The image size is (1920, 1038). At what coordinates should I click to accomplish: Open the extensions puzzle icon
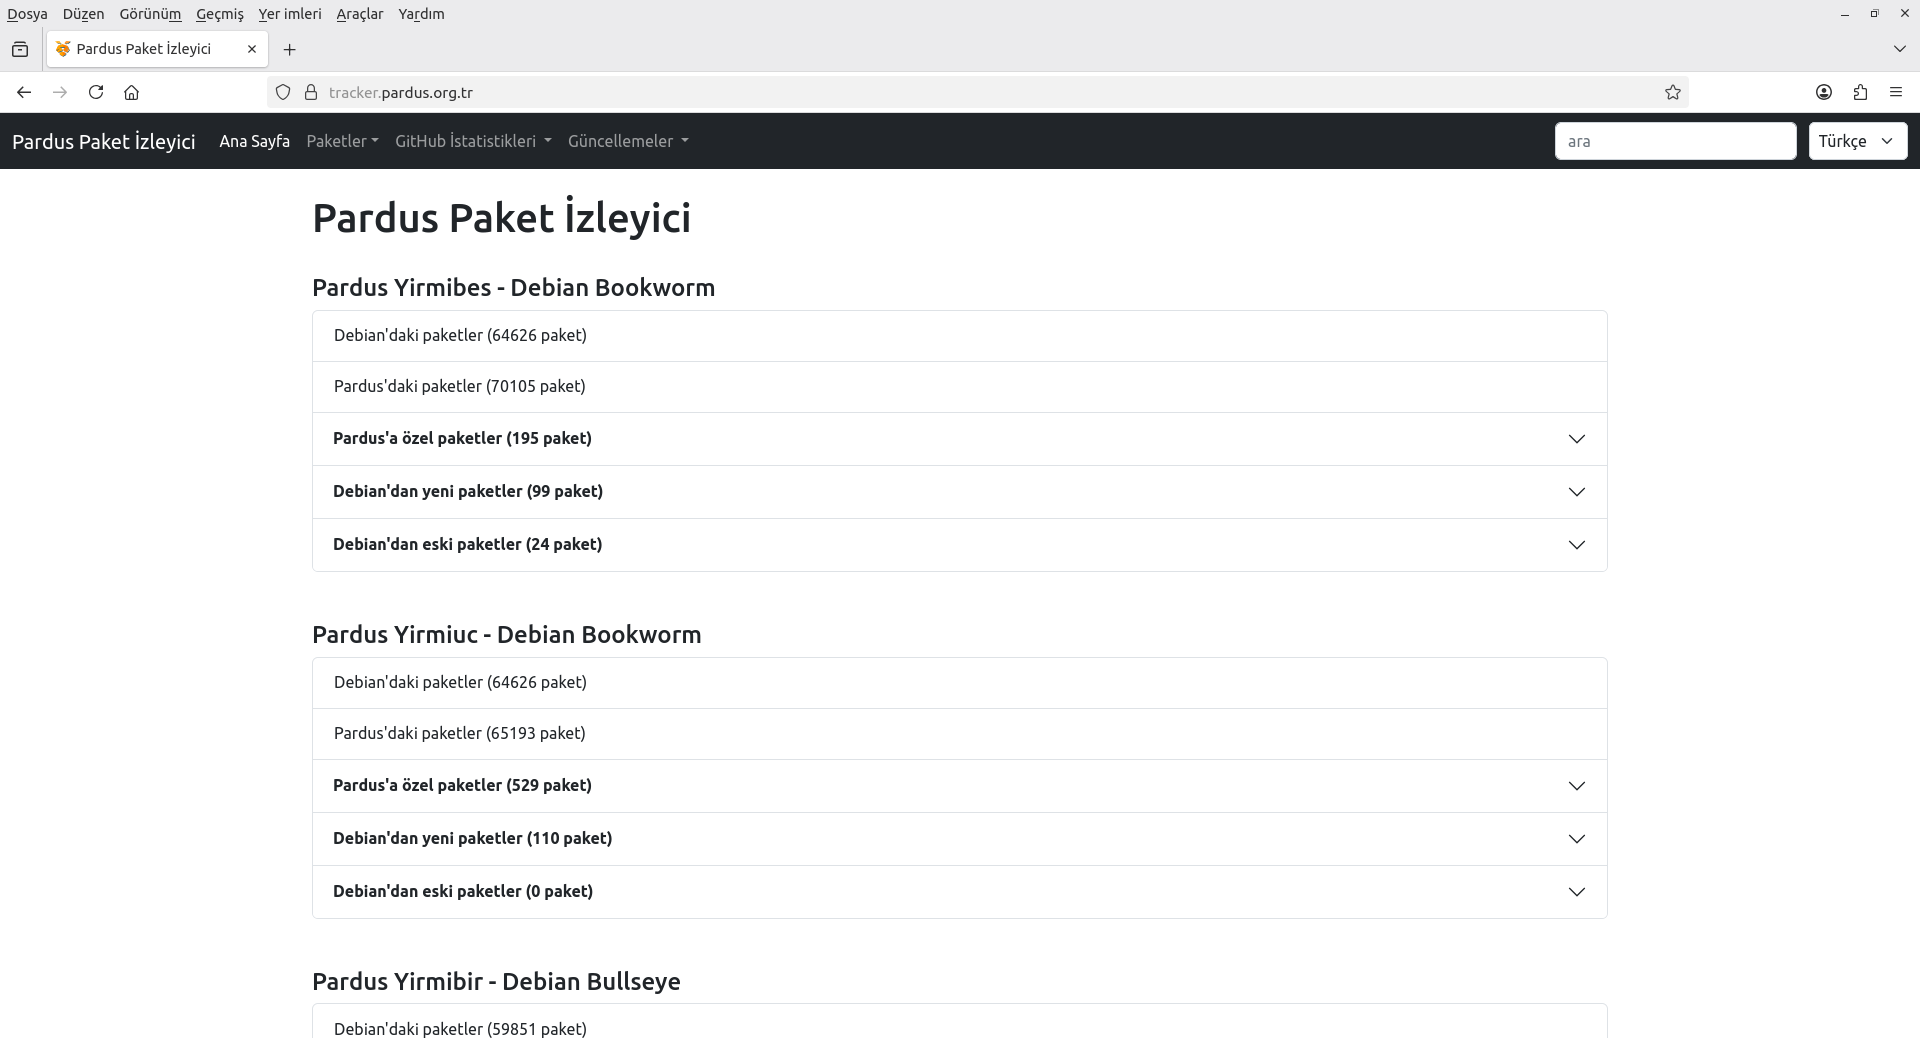(x=1859, y=92)
